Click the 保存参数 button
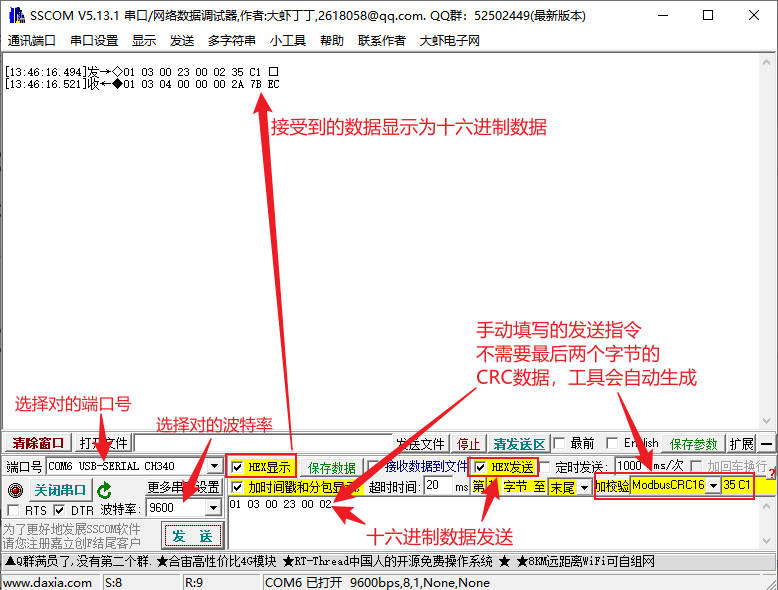 click(x=694, y=444)
